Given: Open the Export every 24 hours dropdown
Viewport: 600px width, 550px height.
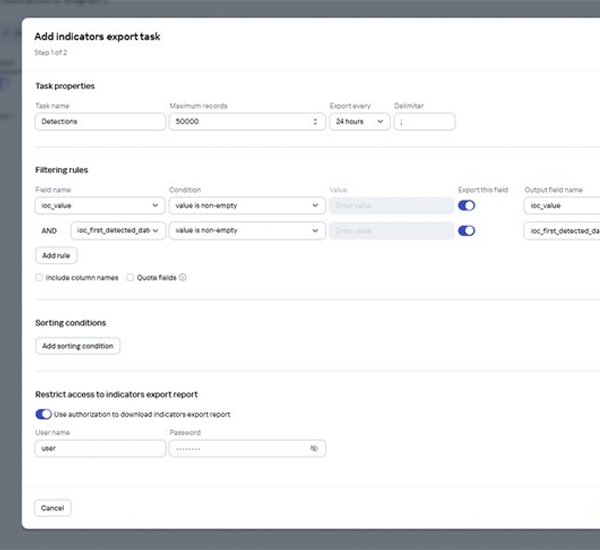Looking at the screenshot, I should click(360, 122).
